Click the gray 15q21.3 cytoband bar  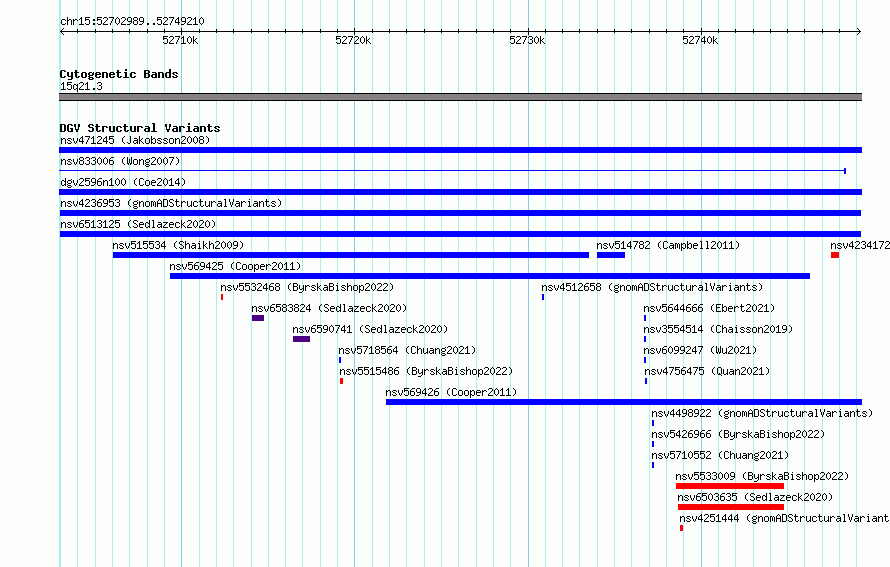coord(461,98)
